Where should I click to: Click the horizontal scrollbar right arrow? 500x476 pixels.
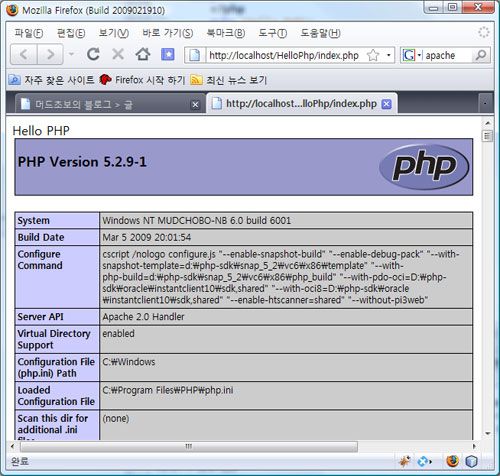474,446
